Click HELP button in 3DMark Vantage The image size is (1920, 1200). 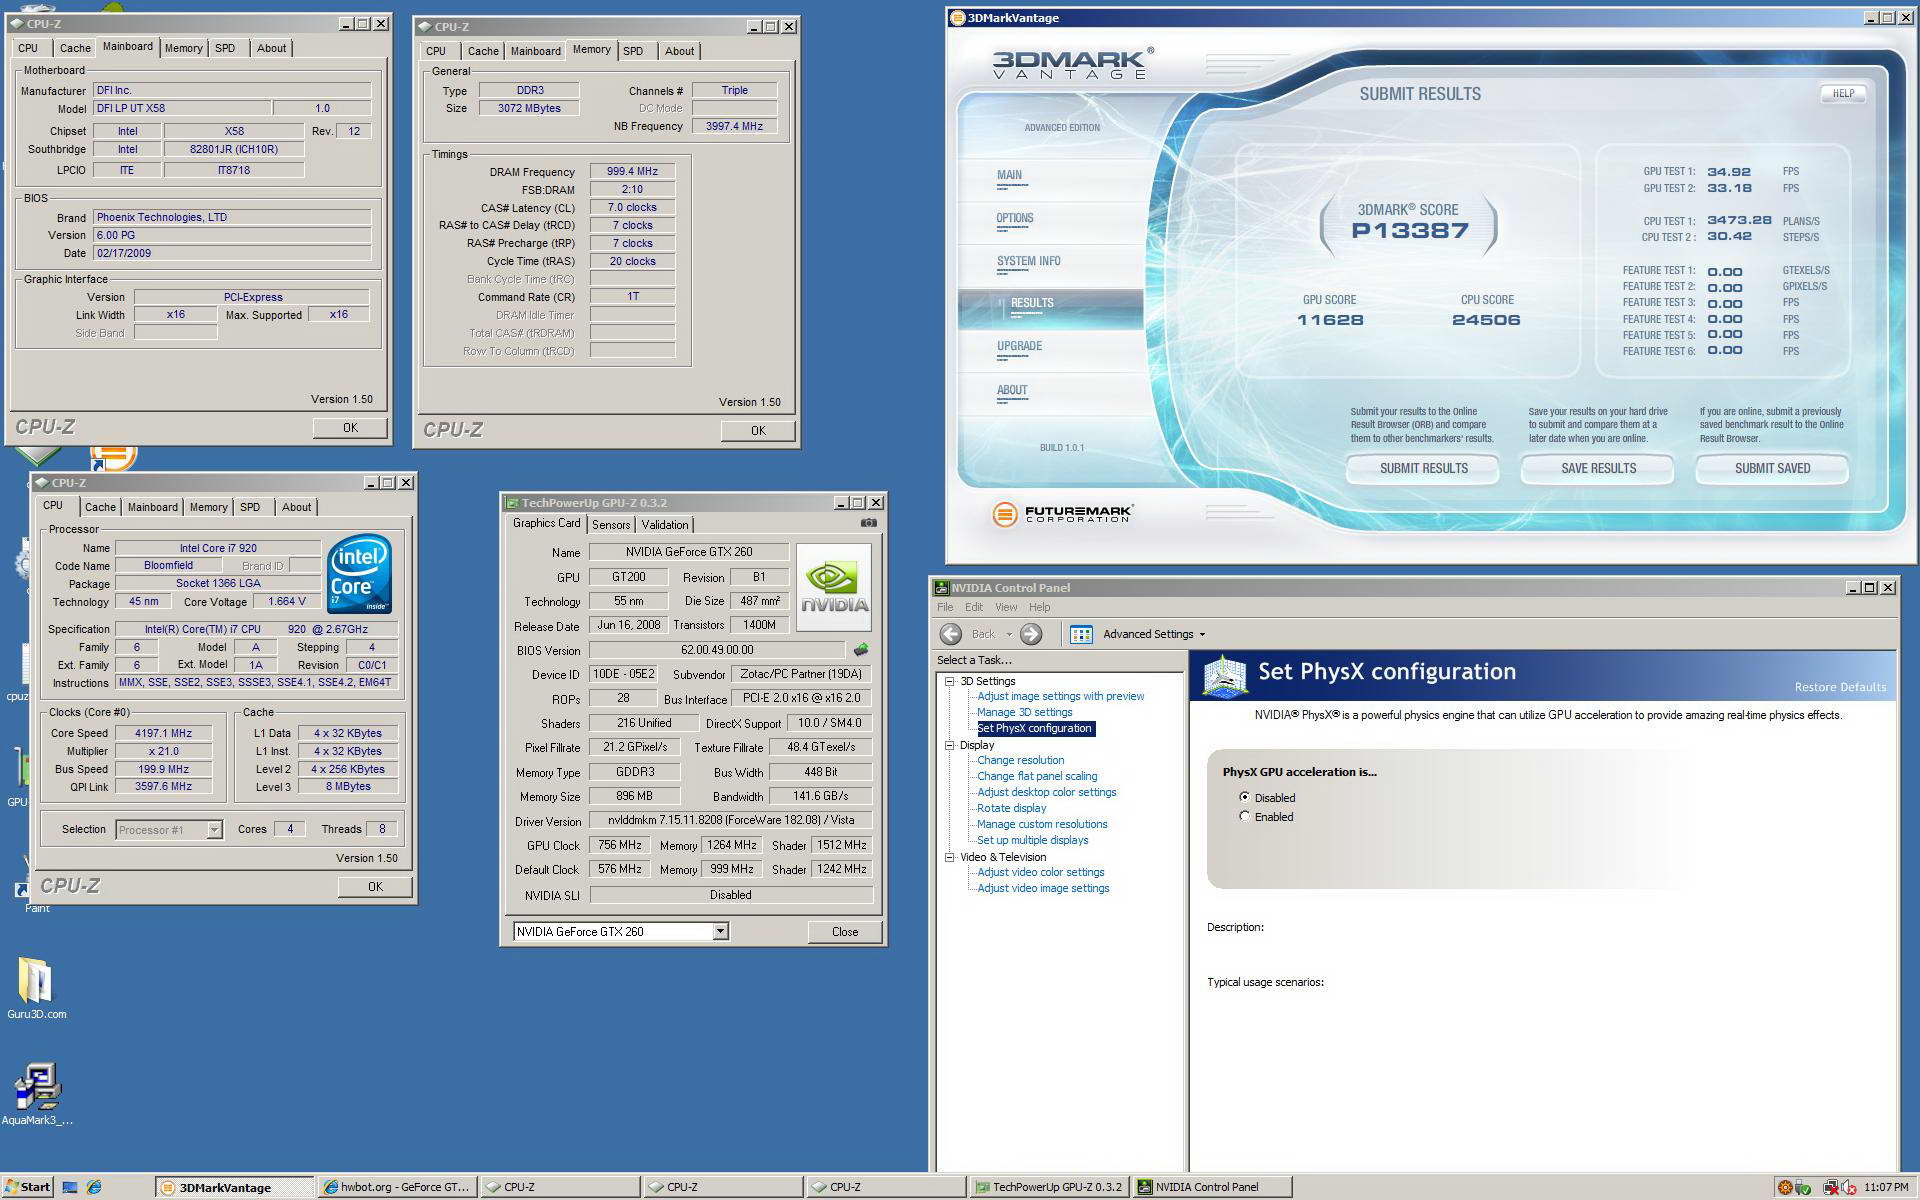pyautogui.click(x=1843, y=93)
